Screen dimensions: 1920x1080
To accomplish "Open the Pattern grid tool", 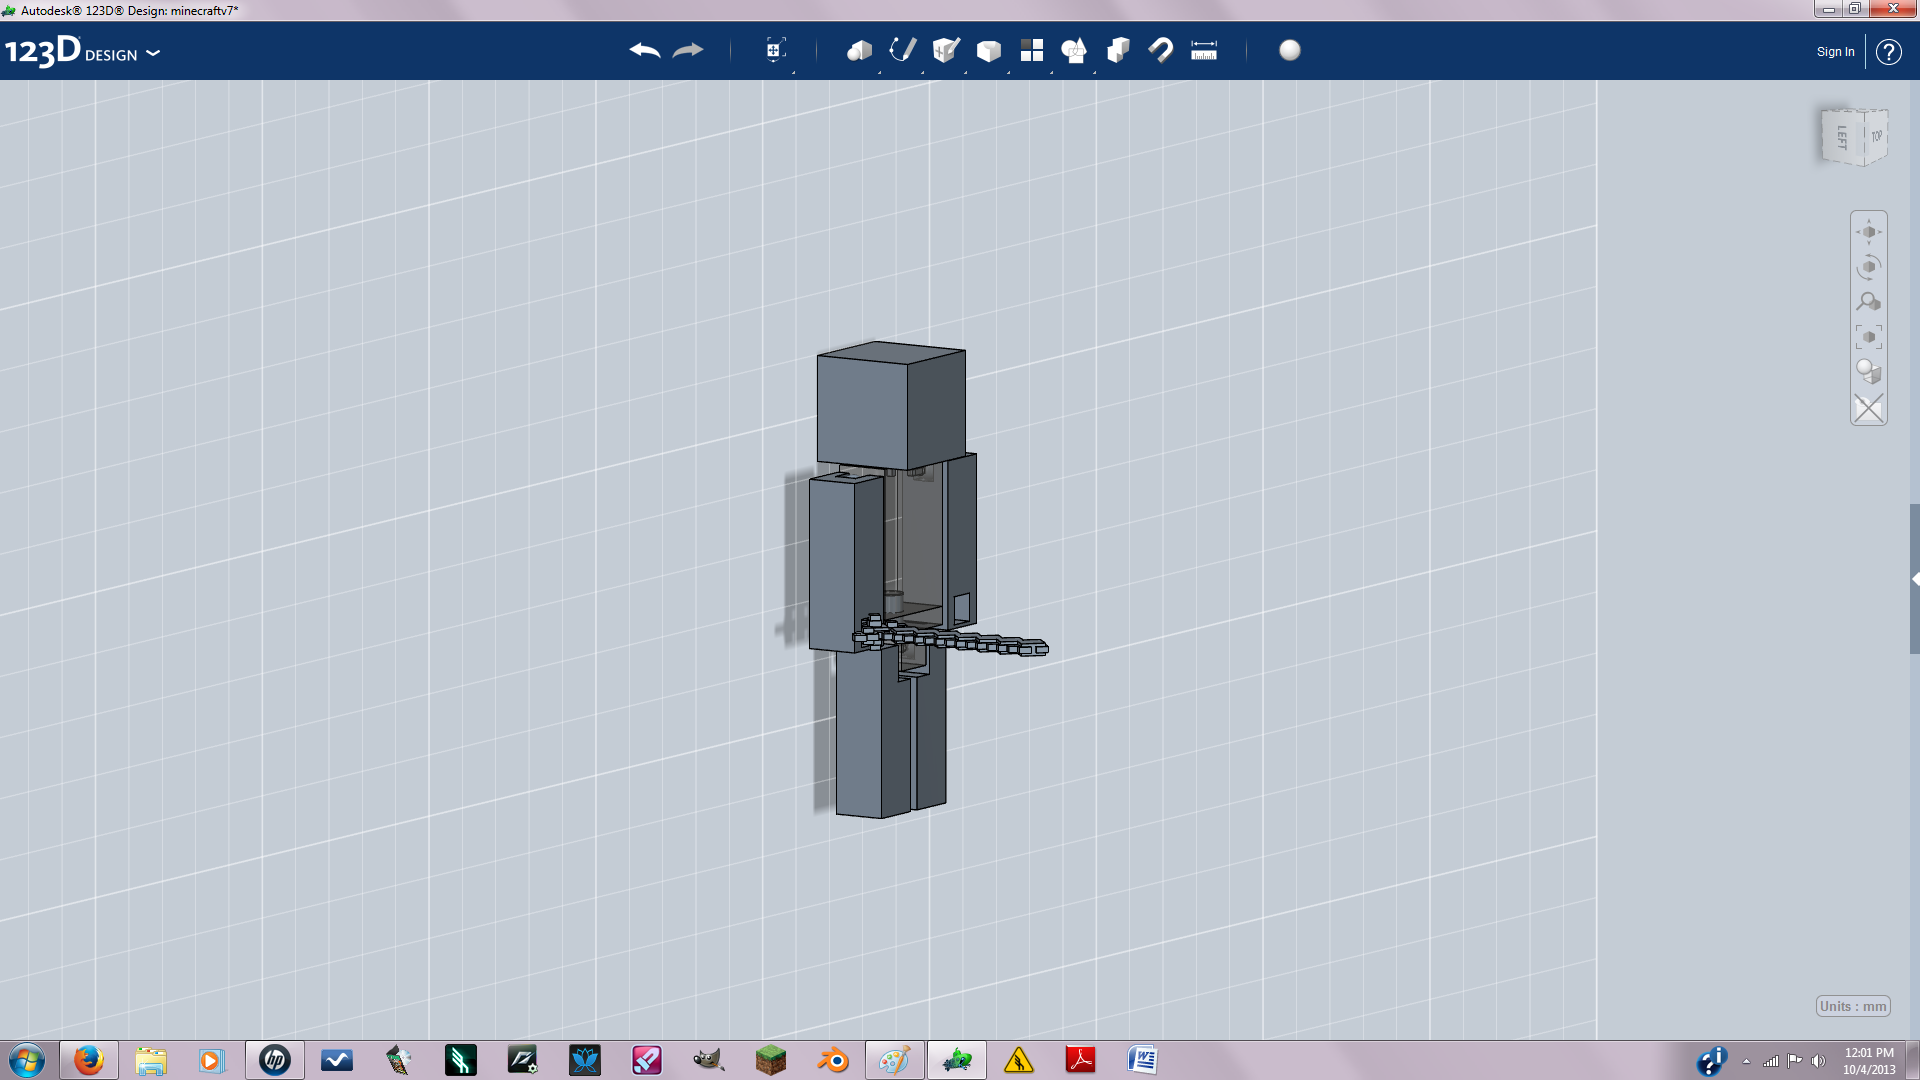I will coord(1031,50).
